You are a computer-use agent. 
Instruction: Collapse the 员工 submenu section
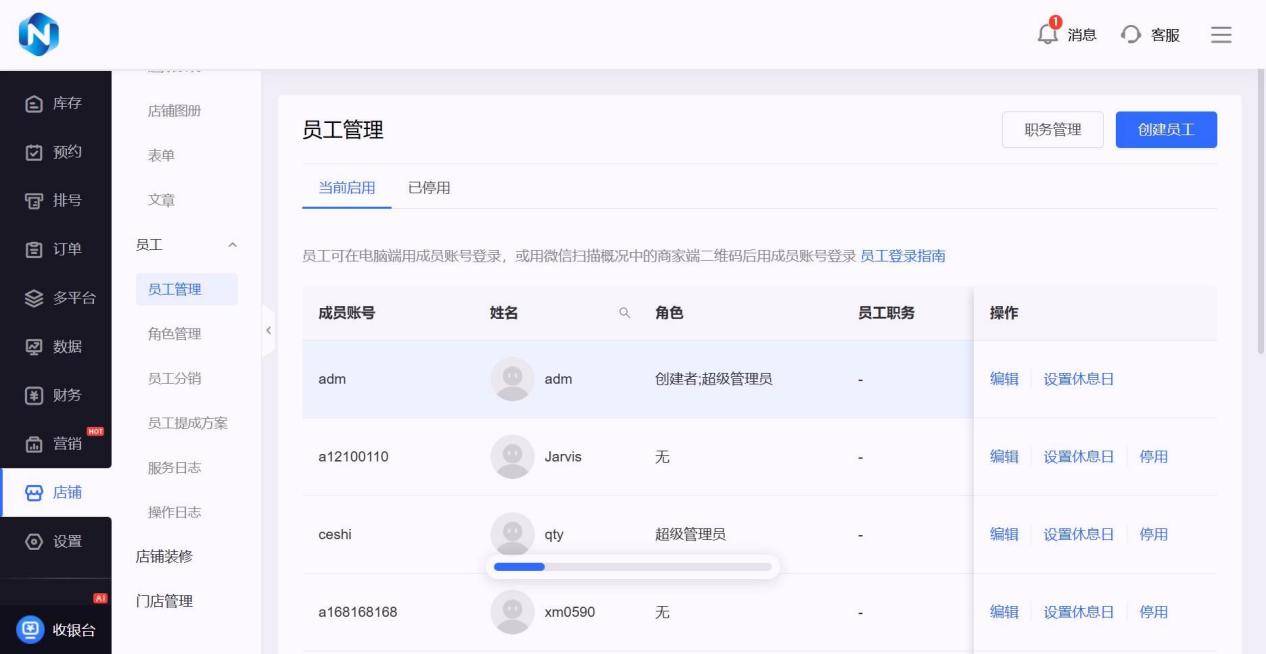[x=233, y=245]
